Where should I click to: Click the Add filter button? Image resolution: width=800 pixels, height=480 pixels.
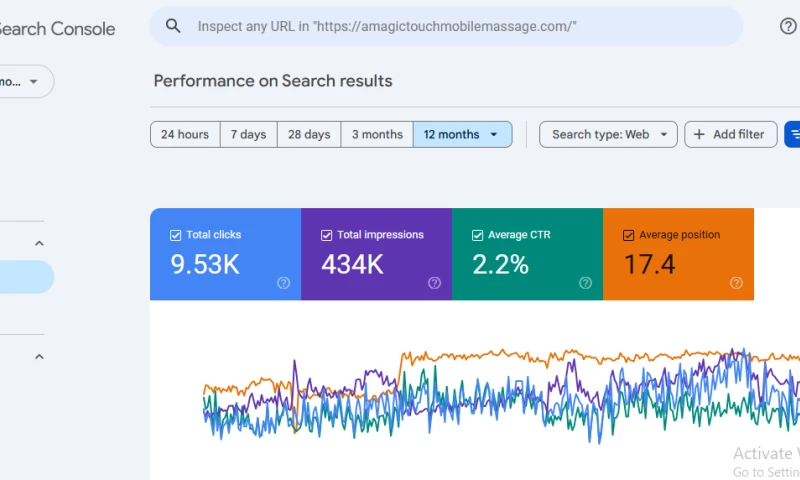coord(731,134)
